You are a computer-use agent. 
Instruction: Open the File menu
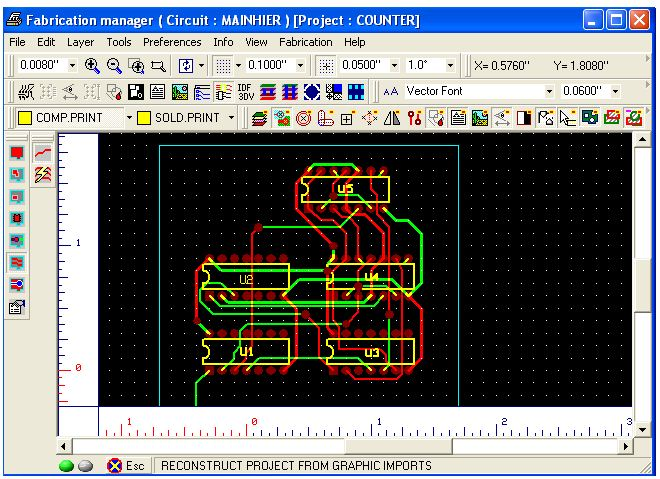(x=17, y=42)
